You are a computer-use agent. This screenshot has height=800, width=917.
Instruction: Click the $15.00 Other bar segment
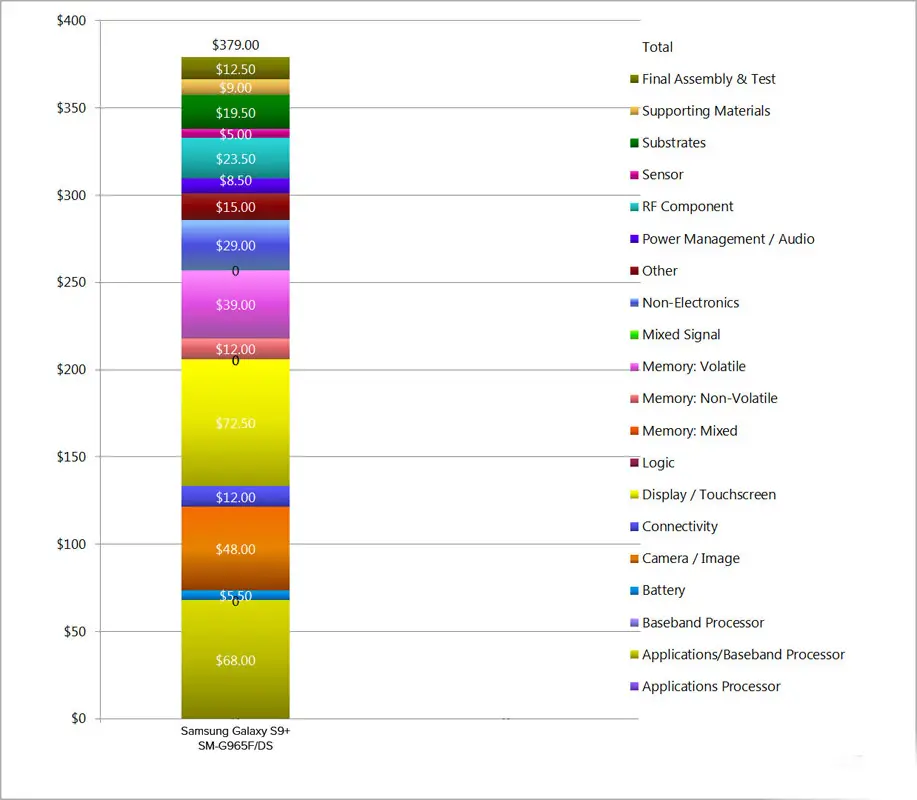point(235,206)
